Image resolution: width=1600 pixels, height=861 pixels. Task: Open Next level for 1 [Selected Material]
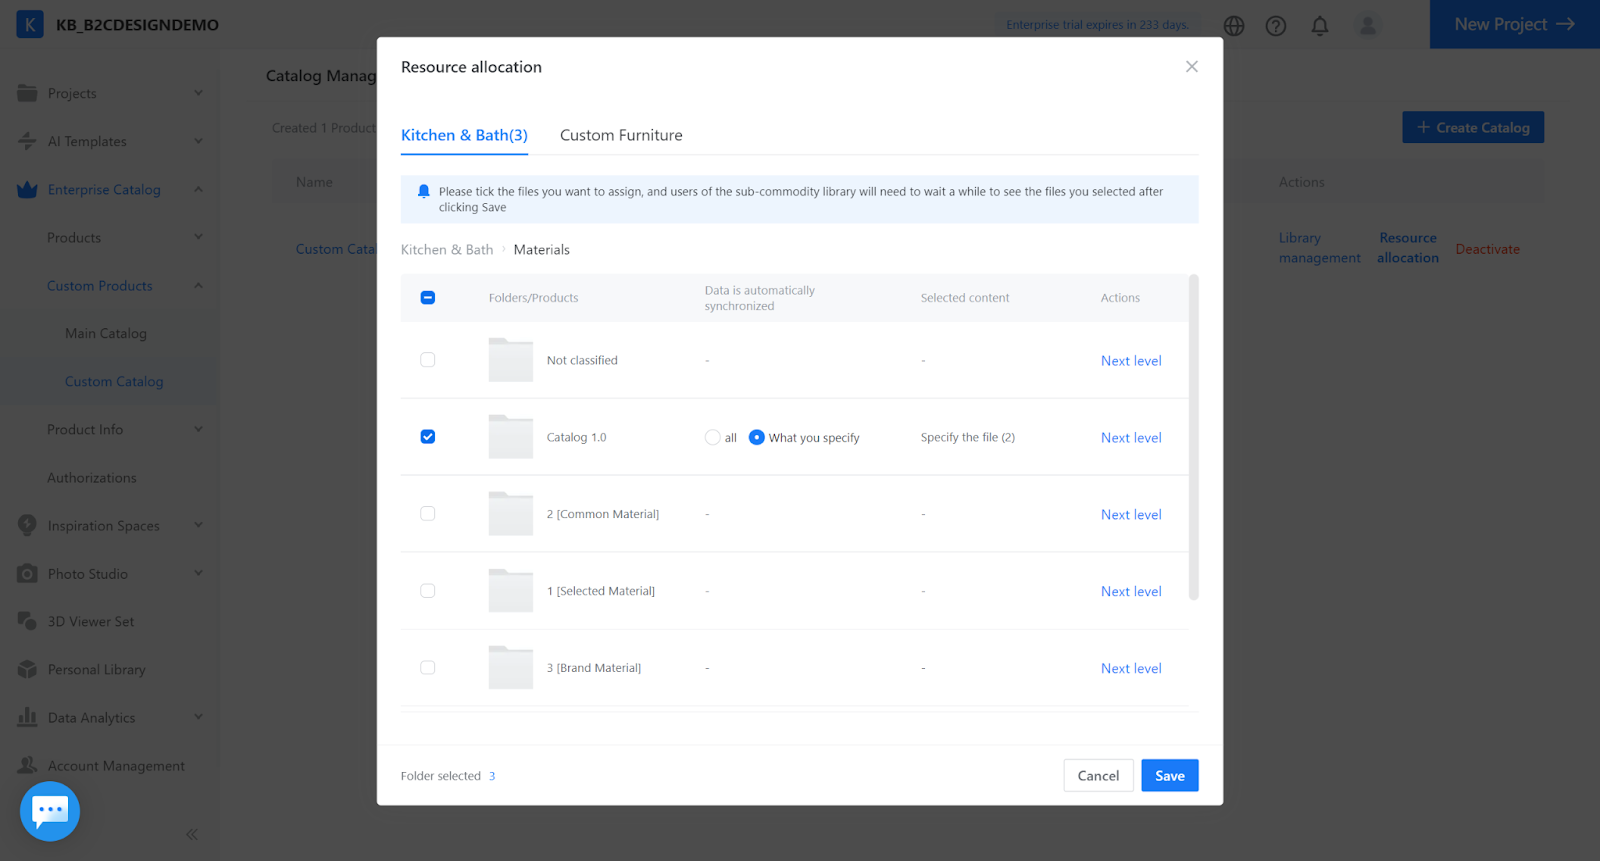coord(1131,592)
